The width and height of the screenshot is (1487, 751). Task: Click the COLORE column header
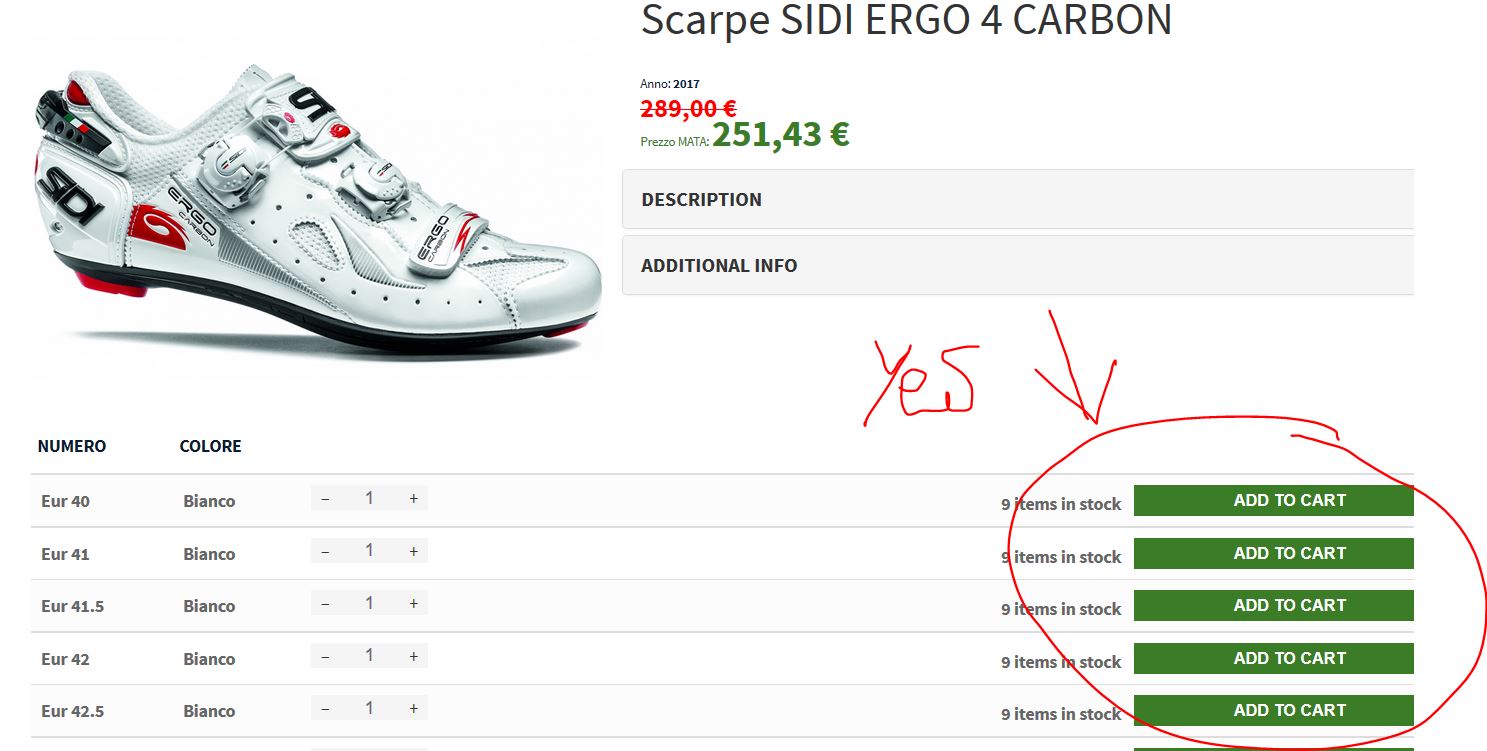click(x=211, y=446)
